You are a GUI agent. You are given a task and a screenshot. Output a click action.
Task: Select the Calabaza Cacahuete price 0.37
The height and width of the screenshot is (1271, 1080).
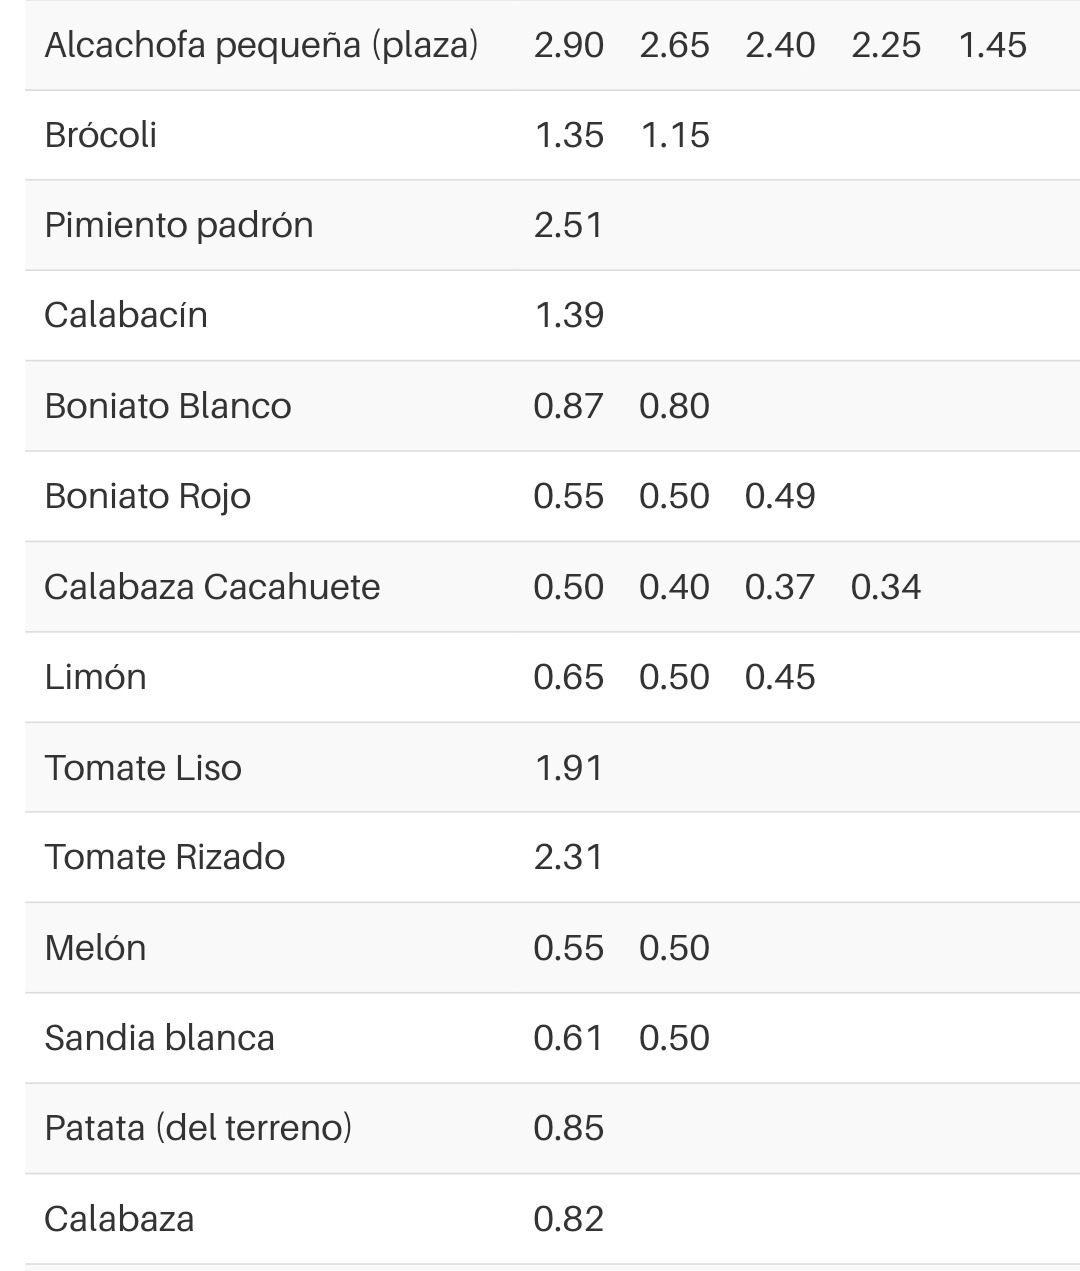click(x=780, y=587)
